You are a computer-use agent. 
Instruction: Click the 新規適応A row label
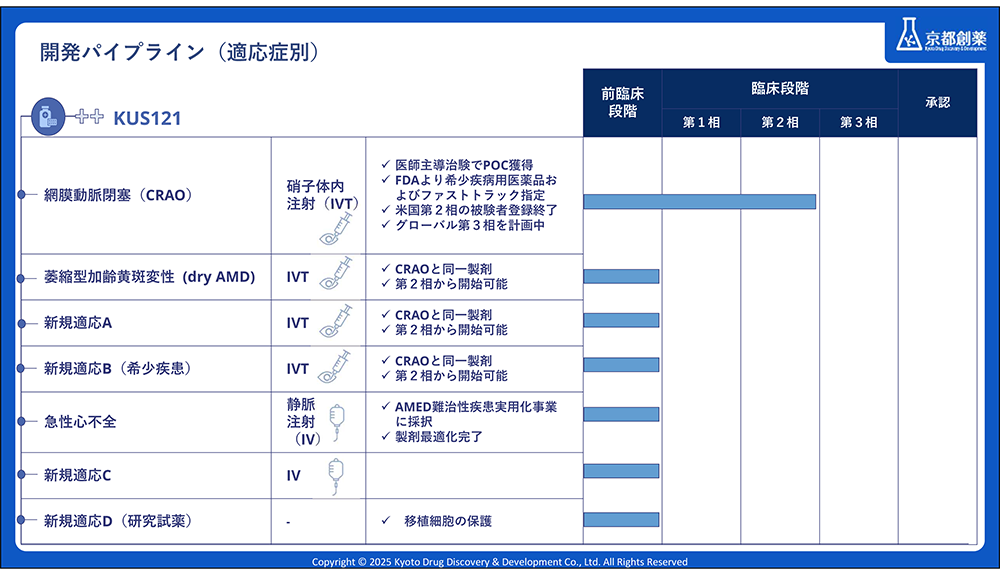pyautogui.click(x=78, y=323)
